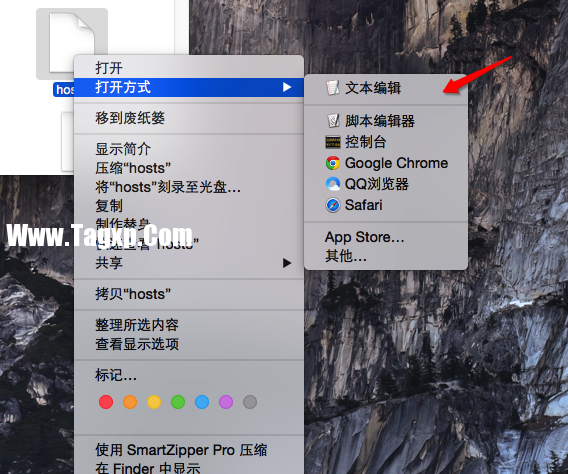Click the Google Chrome text label
This screenshot has height=474, width=568.
click(397, 163)
